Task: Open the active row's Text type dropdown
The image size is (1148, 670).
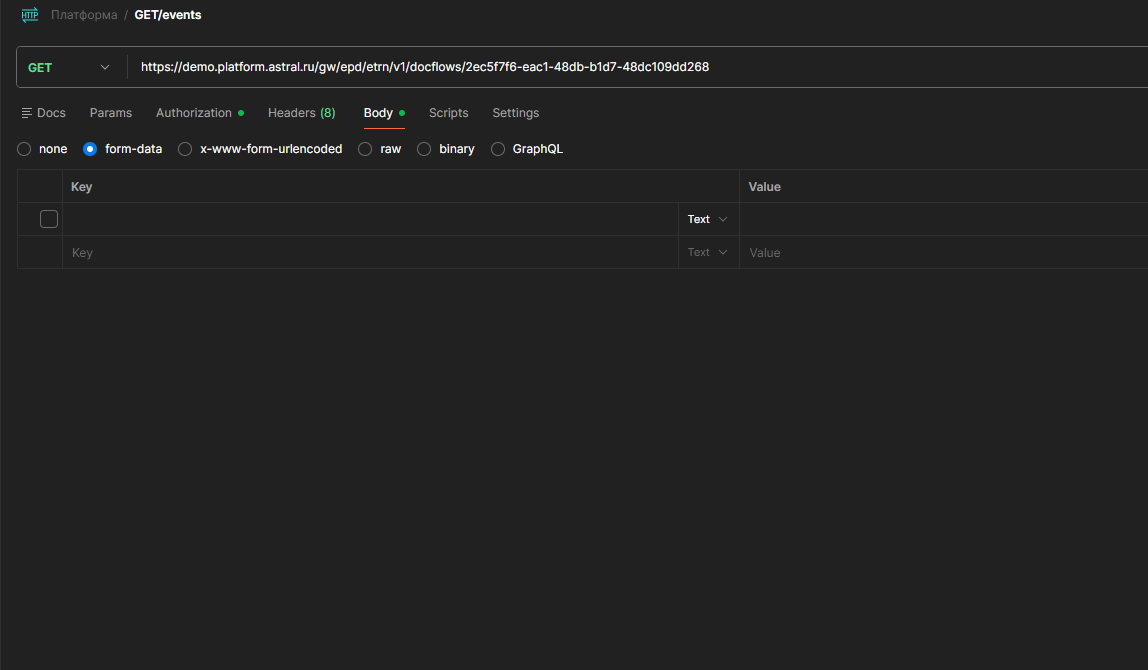Action: [x=707, y=219]
